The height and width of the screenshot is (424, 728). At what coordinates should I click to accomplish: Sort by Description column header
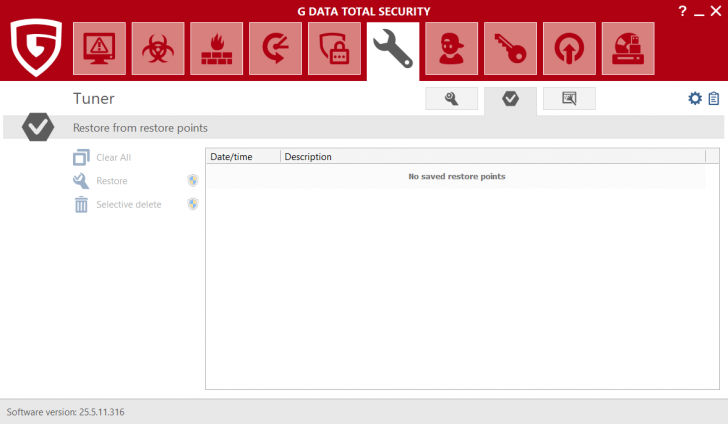[x=493, y=157]
